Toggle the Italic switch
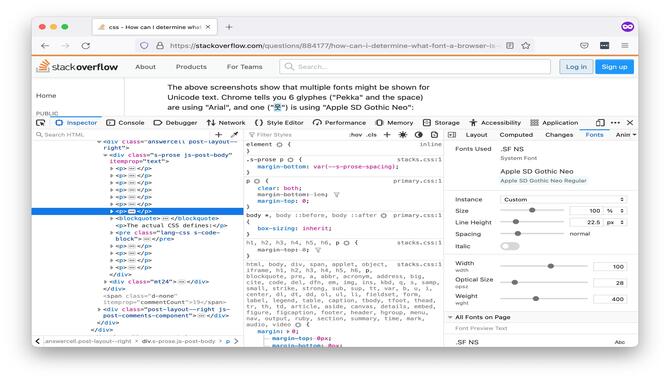 (x=510, y=246)
